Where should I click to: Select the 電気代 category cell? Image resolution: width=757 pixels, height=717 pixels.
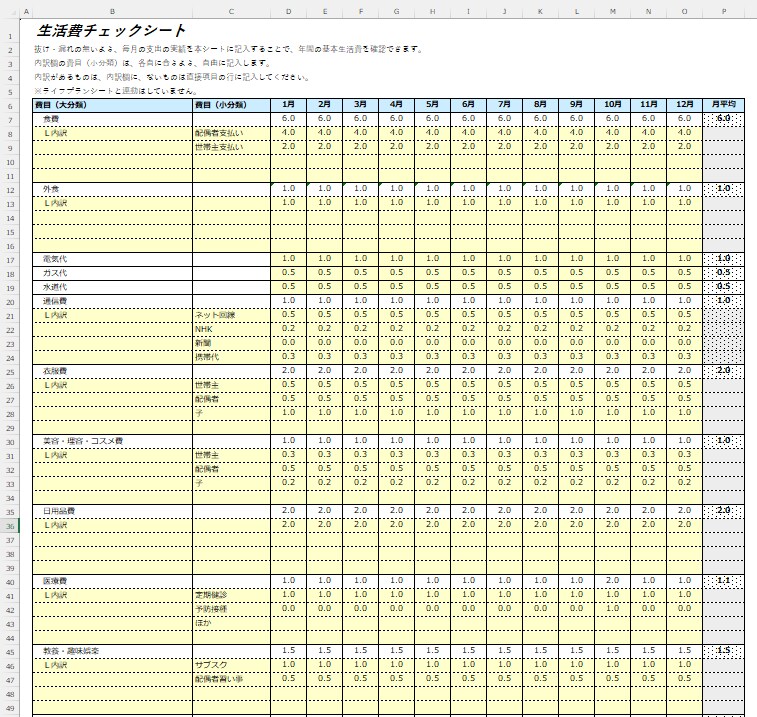click(112, 259)
